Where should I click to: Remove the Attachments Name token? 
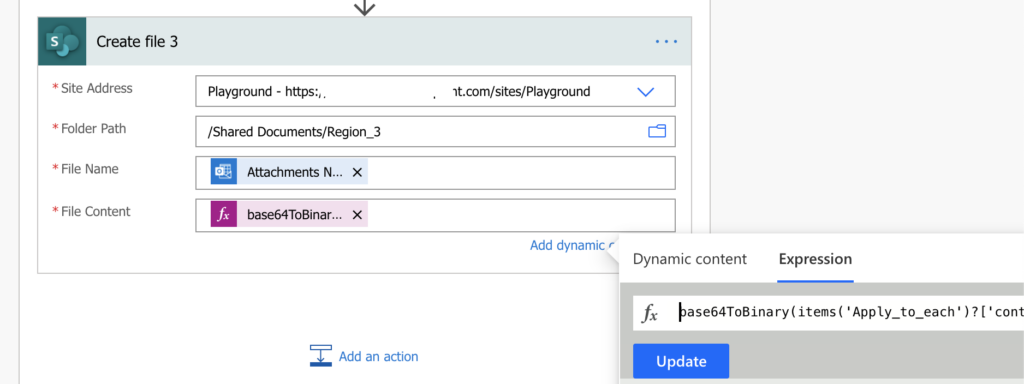click(357, 172)
